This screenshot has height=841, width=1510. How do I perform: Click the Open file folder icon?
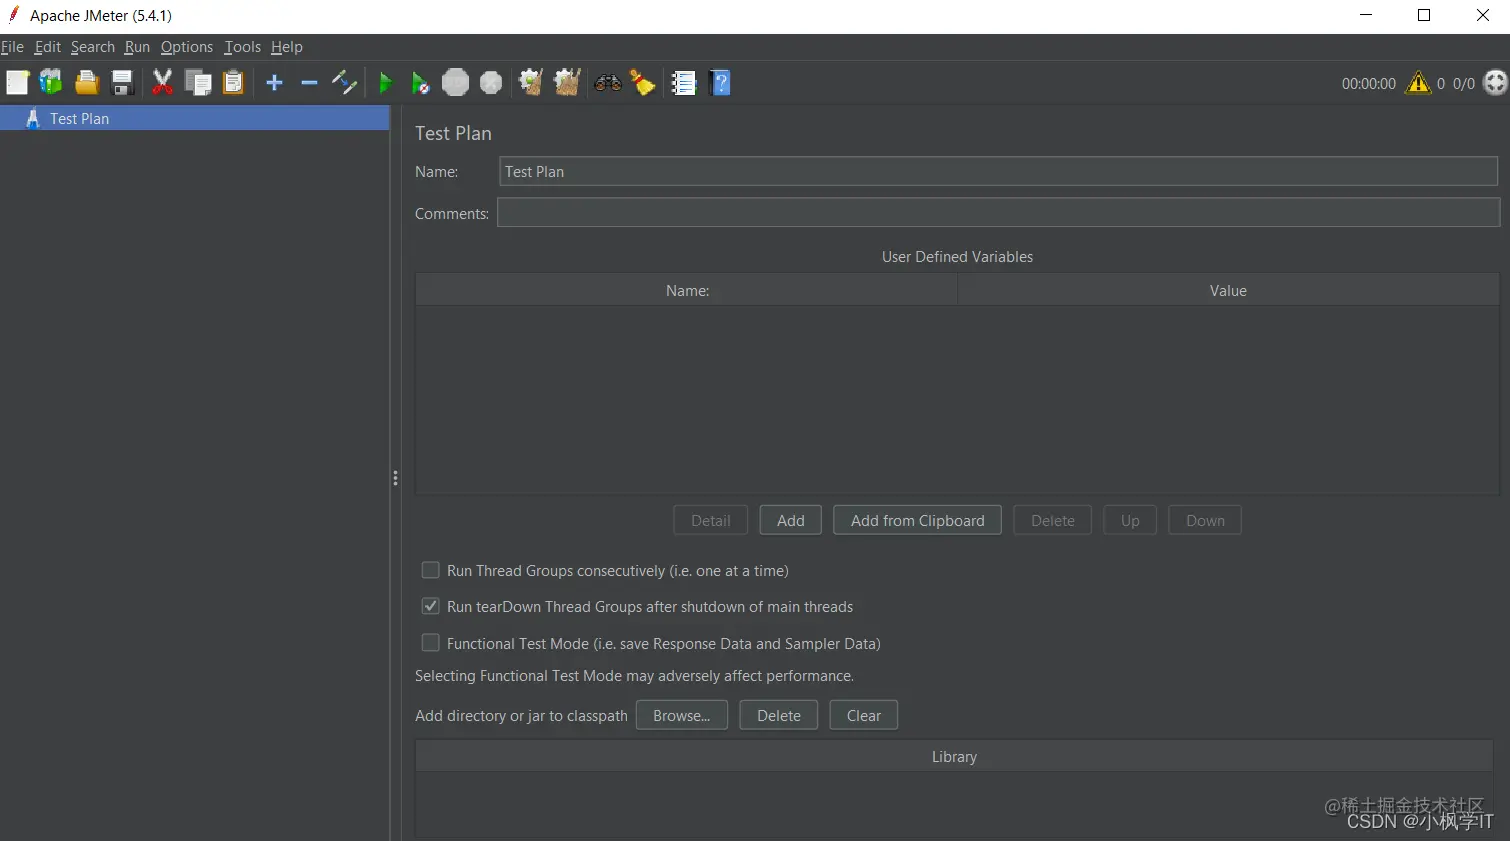[87, 83]
